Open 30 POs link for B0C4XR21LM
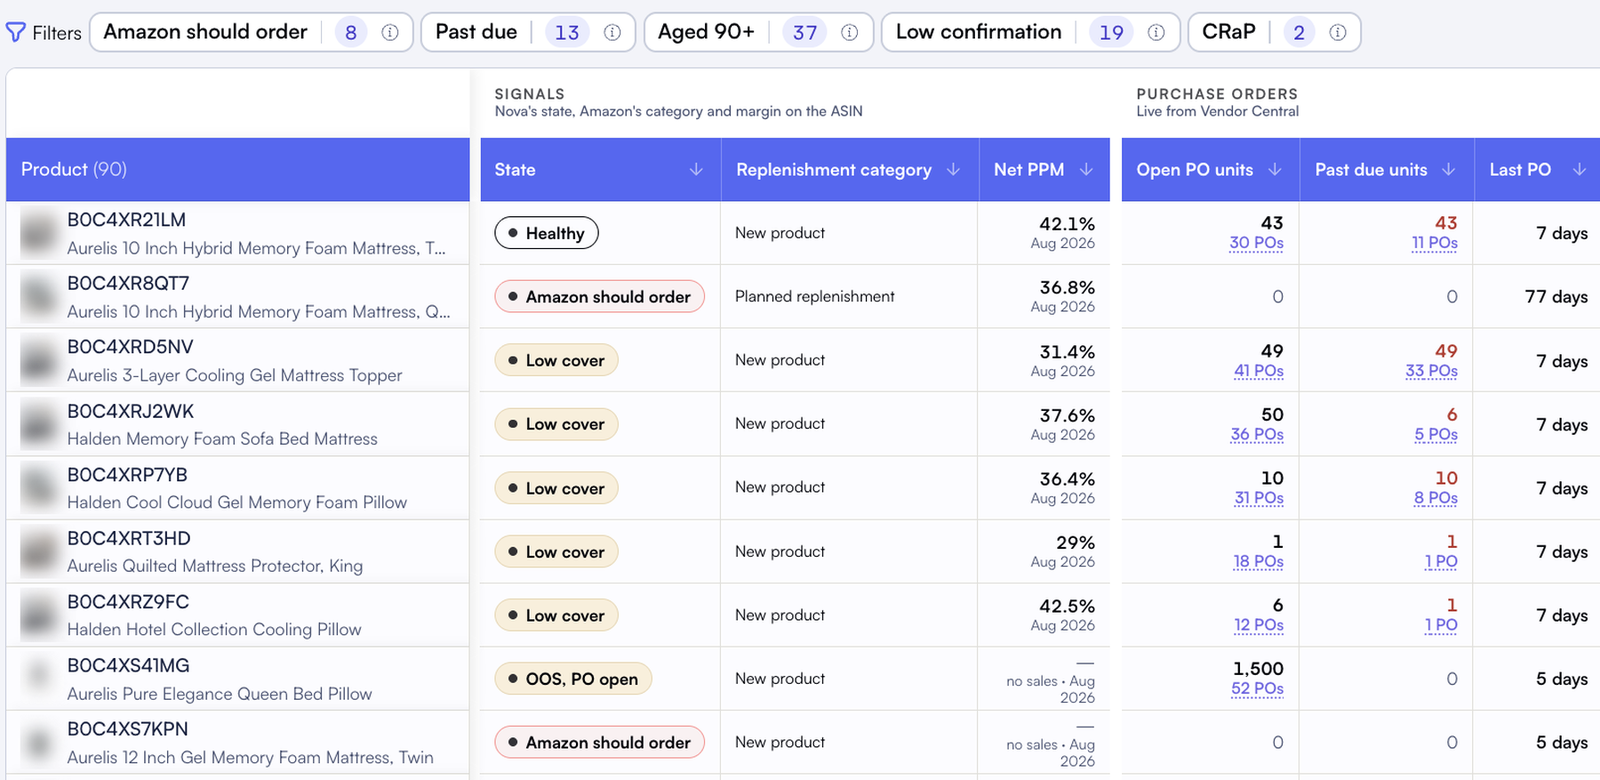The height and width of the screenshot is (780, 1600). click(x=1256, y=243)
